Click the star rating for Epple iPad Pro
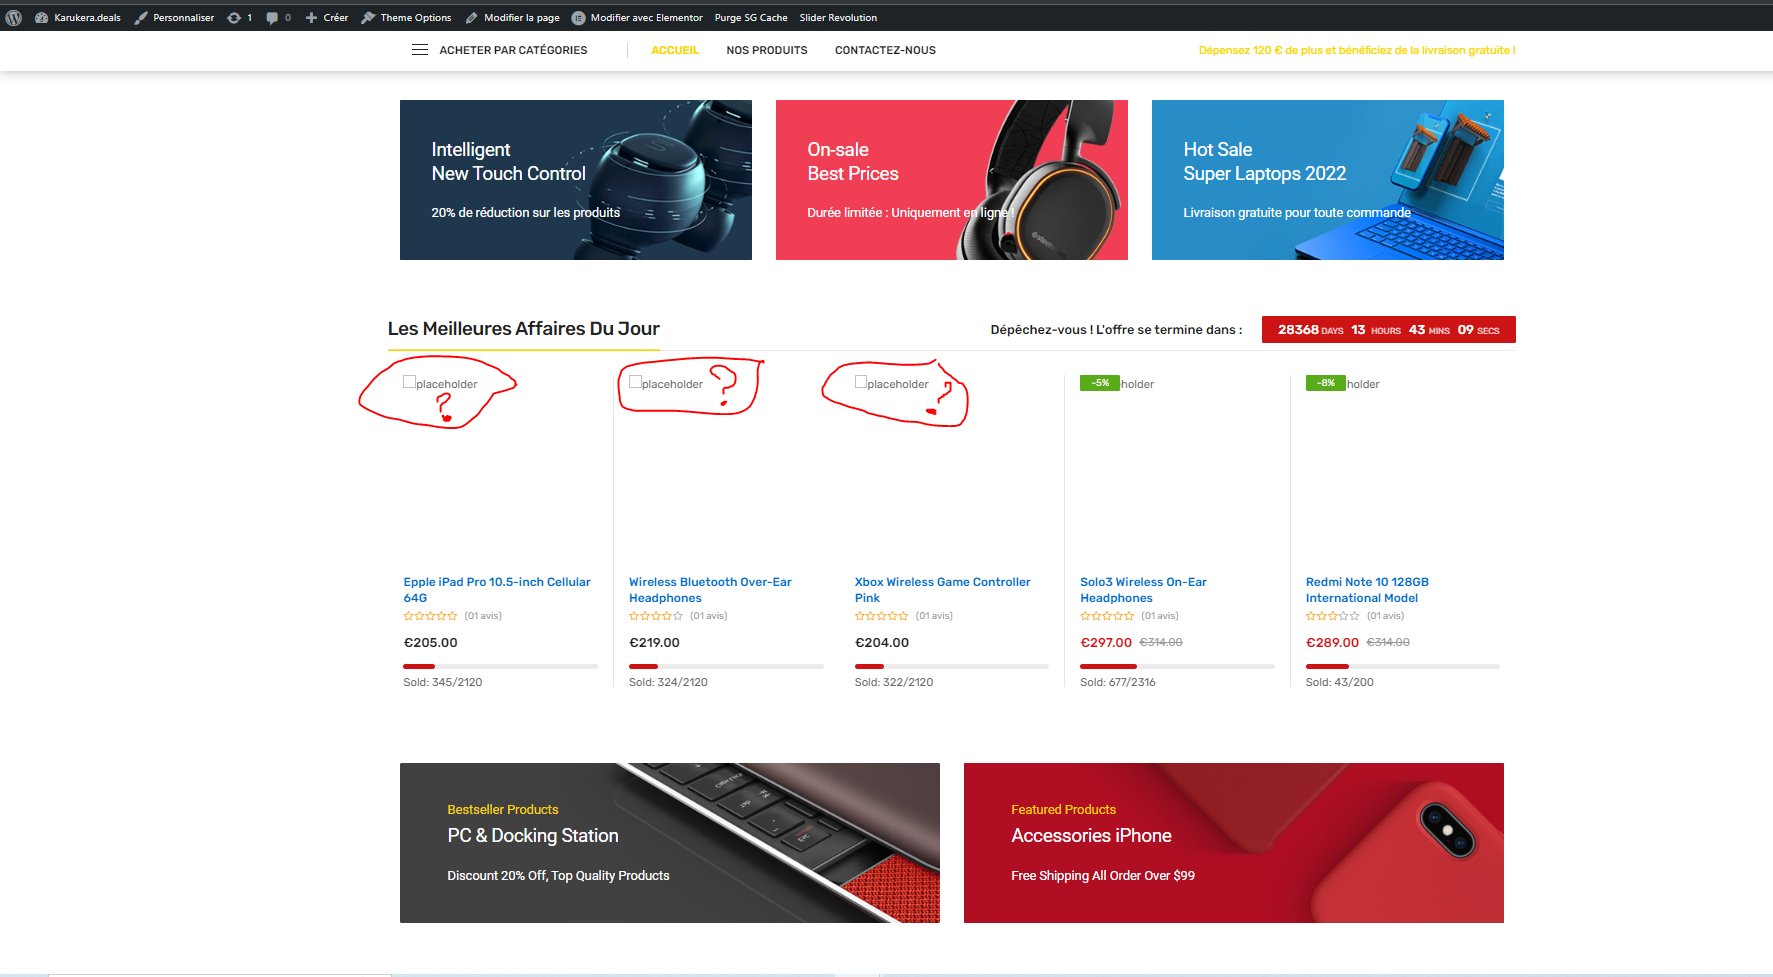 pos(430,616)
